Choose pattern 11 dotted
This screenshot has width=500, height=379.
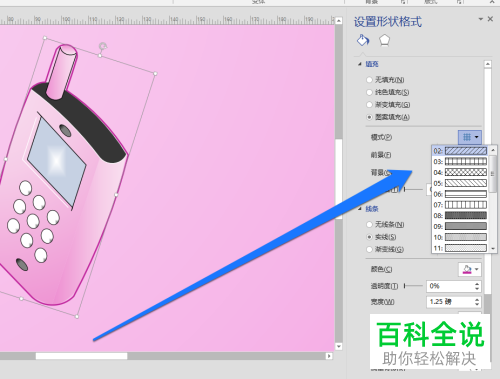coord(460,248)
